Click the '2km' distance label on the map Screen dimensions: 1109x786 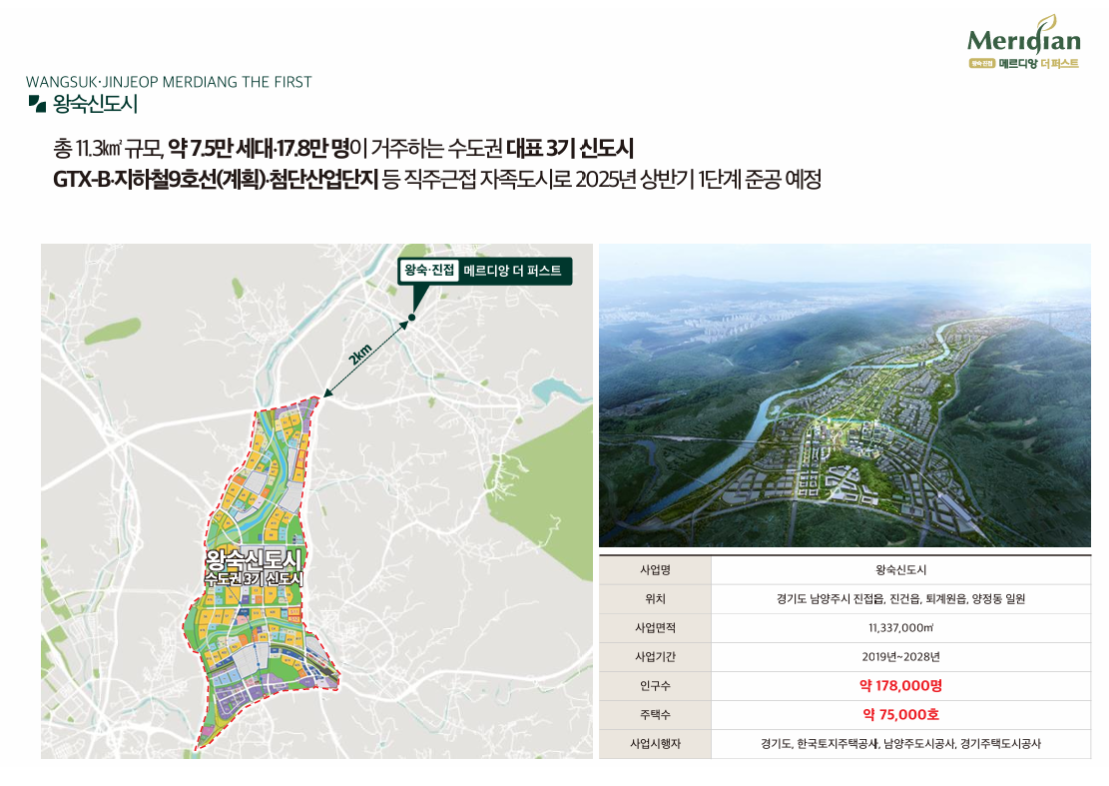[x=360, y=353]
